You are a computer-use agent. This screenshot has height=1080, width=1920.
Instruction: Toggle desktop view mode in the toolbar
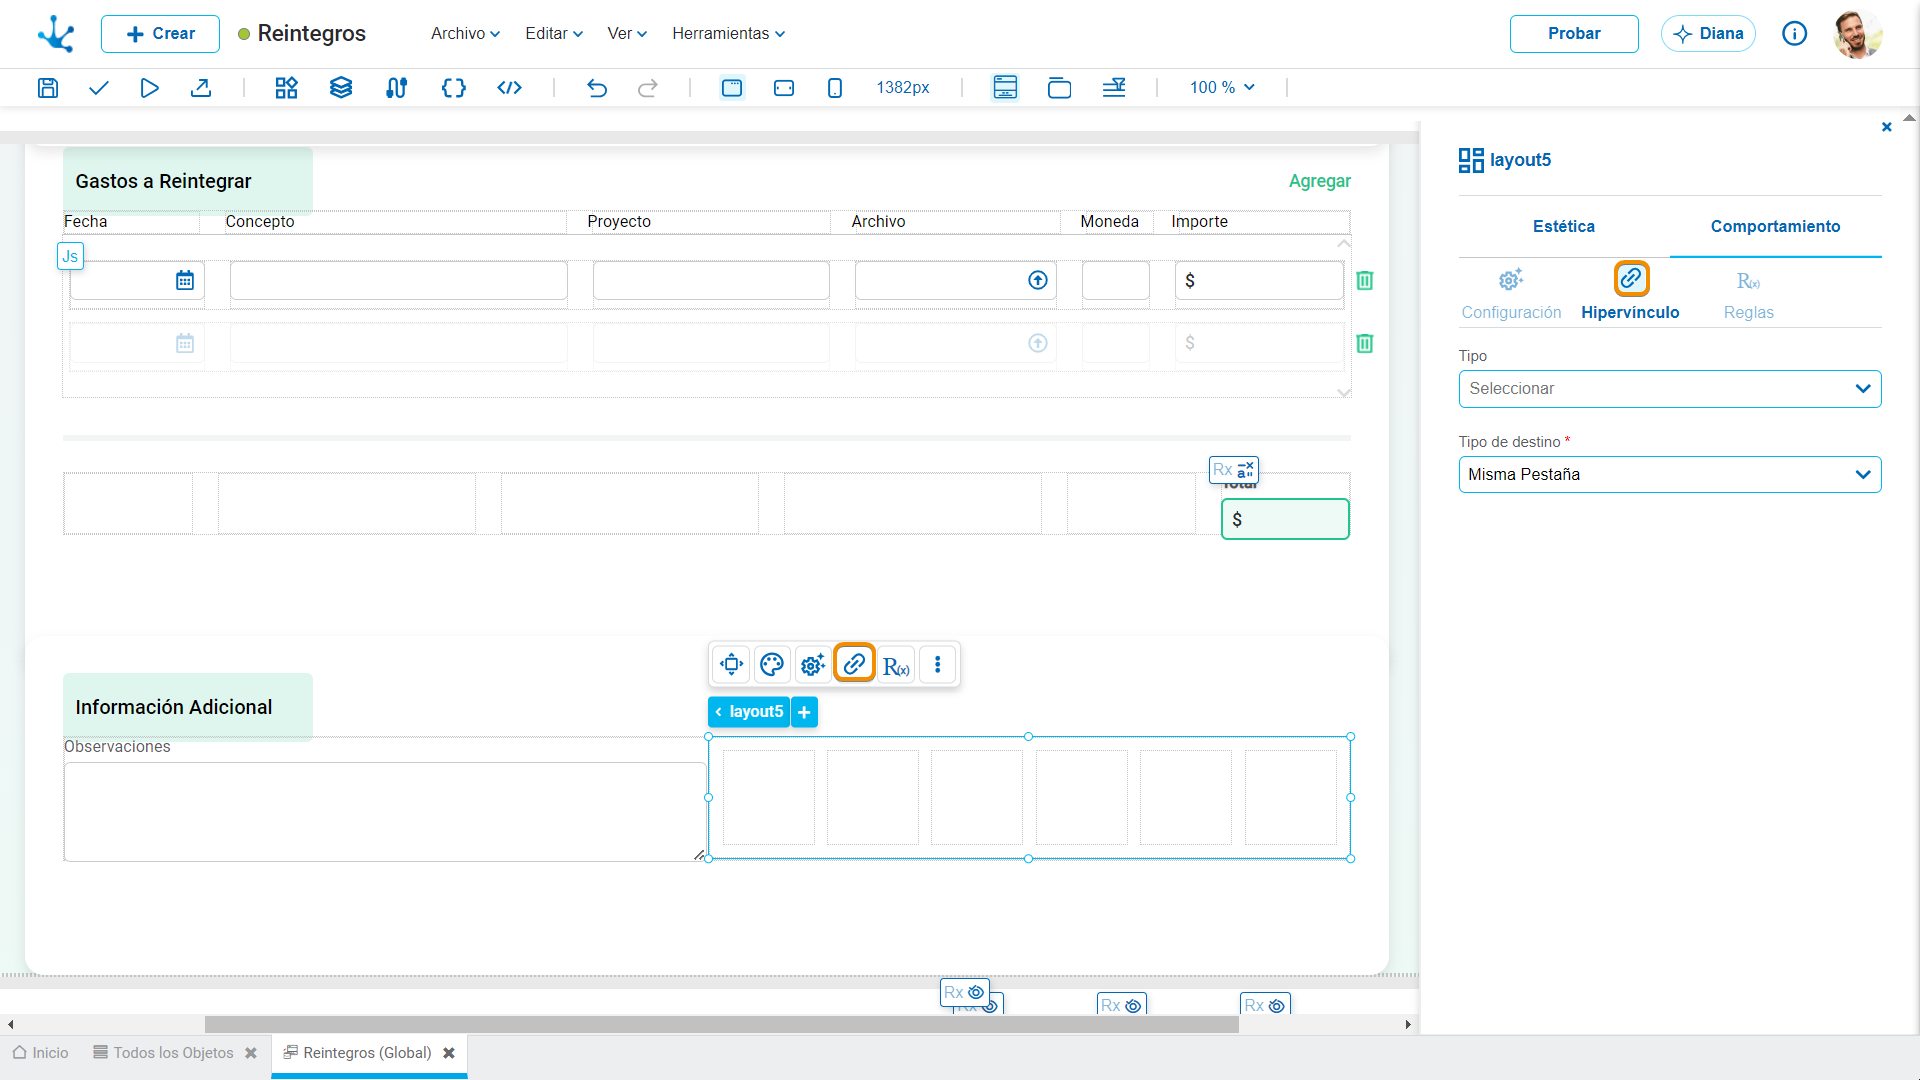pos(732,88)
